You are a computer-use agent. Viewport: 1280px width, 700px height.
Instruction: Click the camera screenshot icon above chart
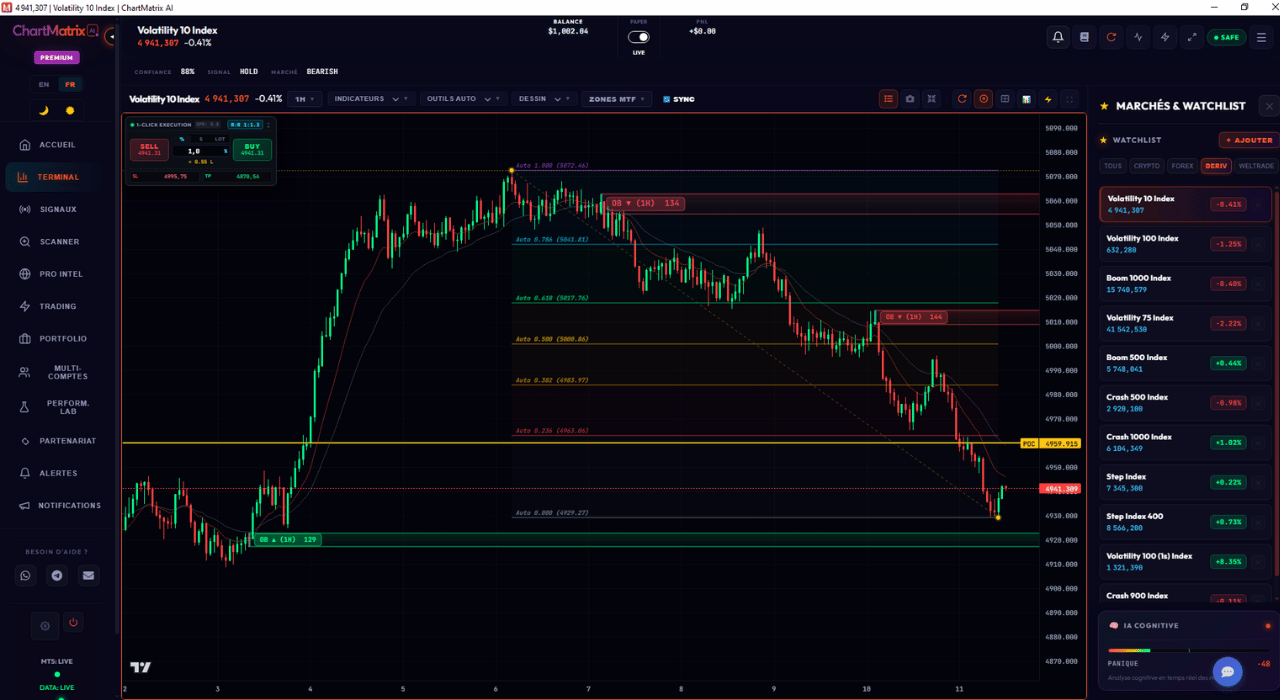click(910, 99)
